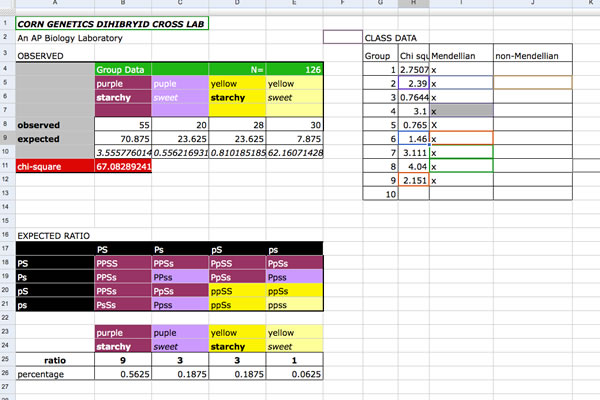
Task: Select percentage value 0.5625
Action: pyautogui.click(x=123, y=374)
